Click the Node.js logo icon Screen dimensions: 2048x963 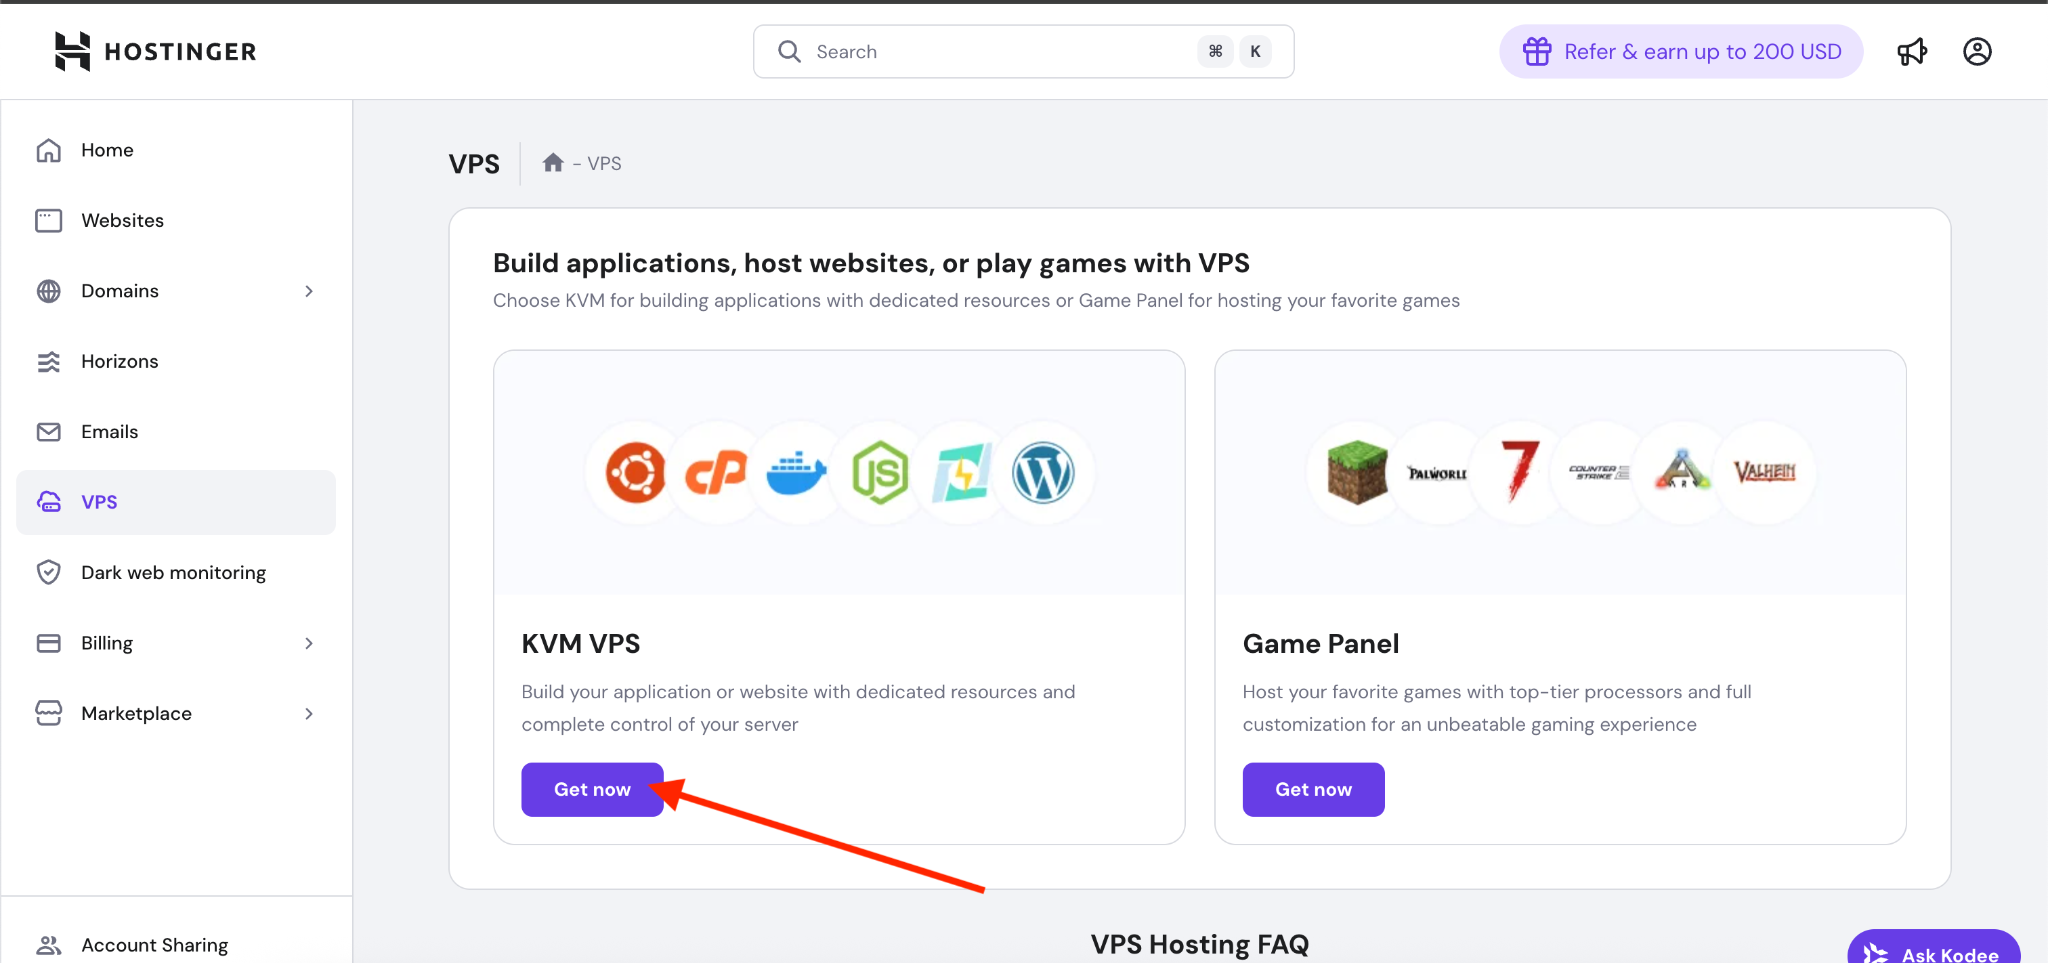click(879, 472)
